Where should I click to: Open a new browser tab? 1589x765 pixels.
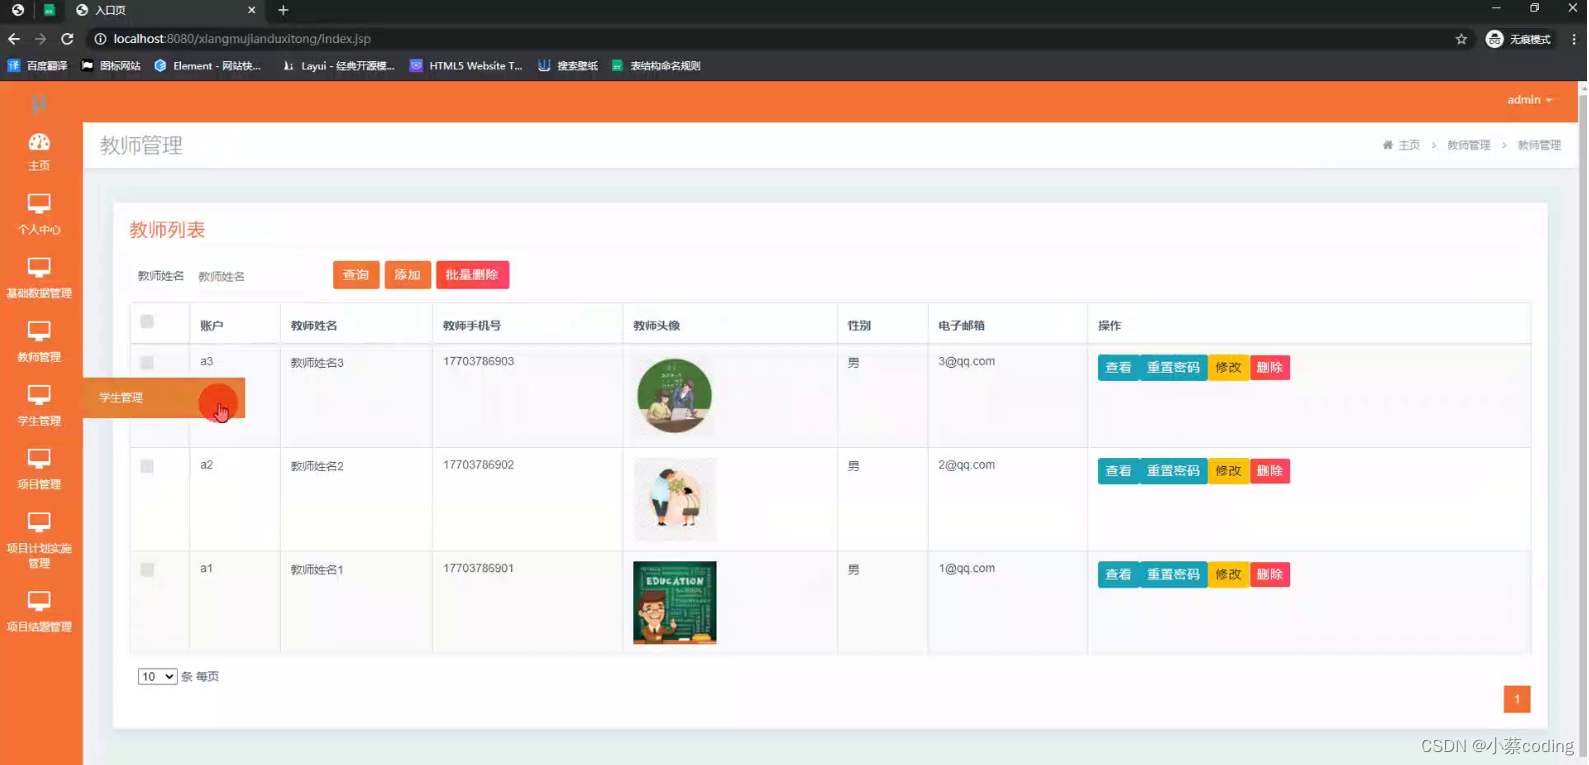[x=283, y=10]
